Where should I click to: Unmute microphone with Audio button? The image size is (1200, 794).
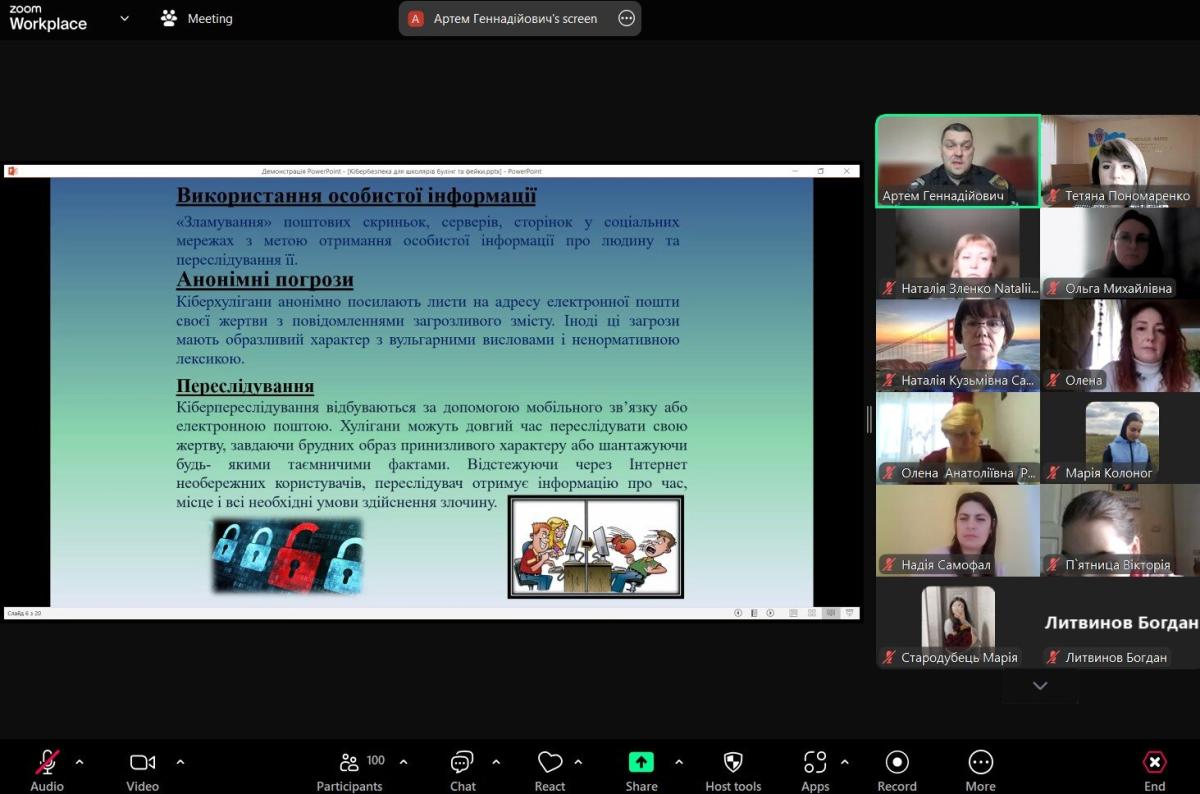[x=47, y=768]
